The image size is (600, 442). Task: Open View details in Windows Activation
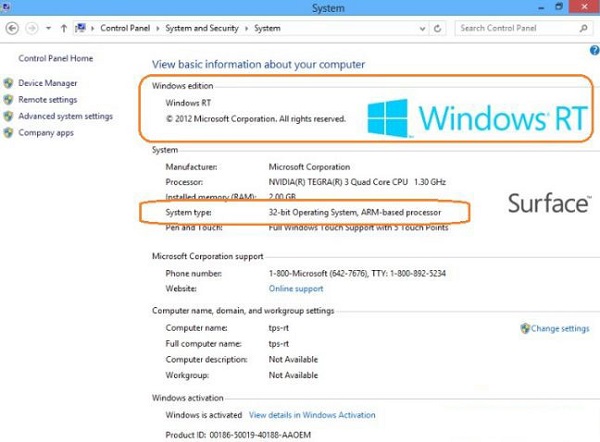pyautogui.click(x=312, y=415)
